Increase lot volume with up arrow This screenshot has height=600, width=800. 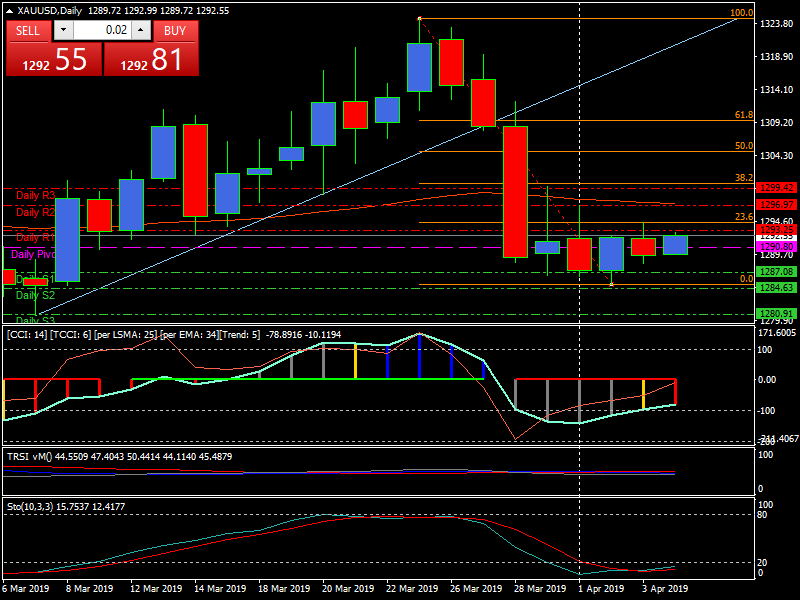click(x=141, y=30)
